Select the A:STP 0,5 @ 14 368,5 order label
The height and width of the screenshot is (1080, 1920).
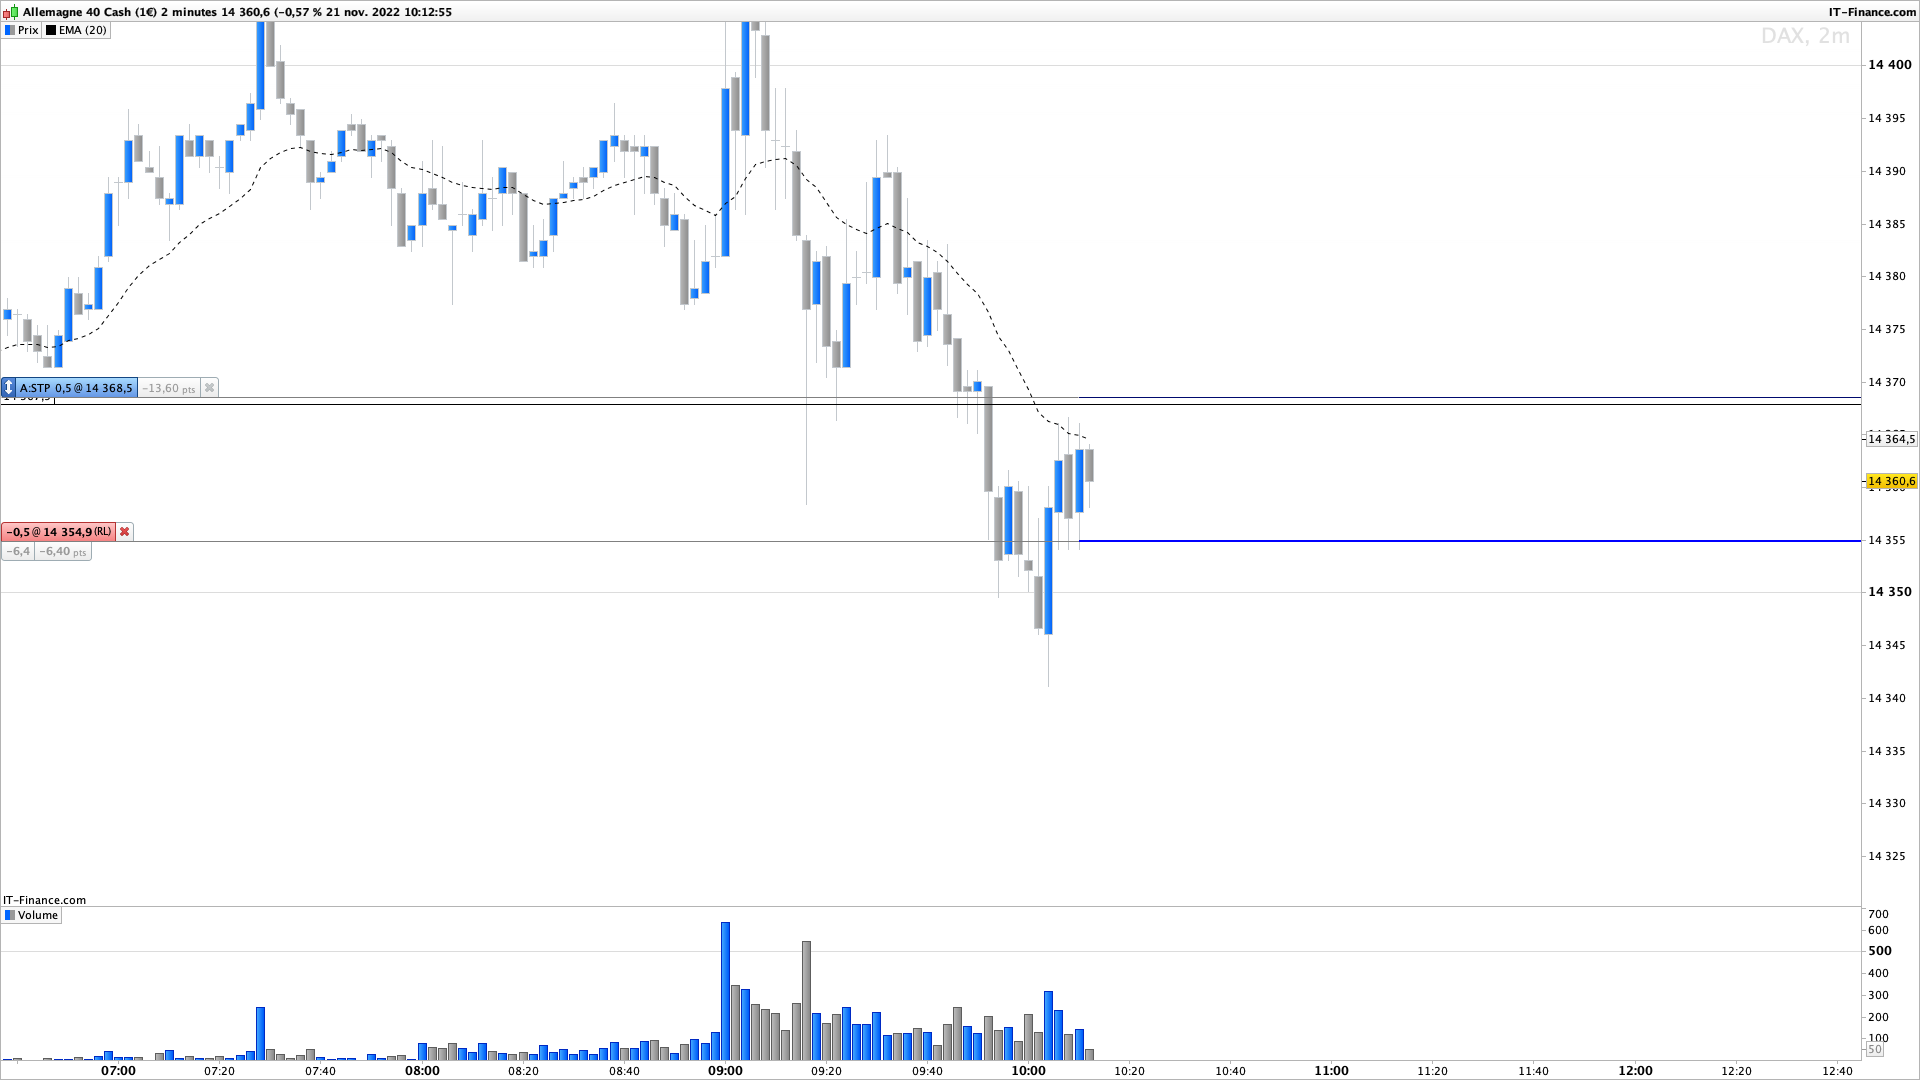(x=76, y=388)
